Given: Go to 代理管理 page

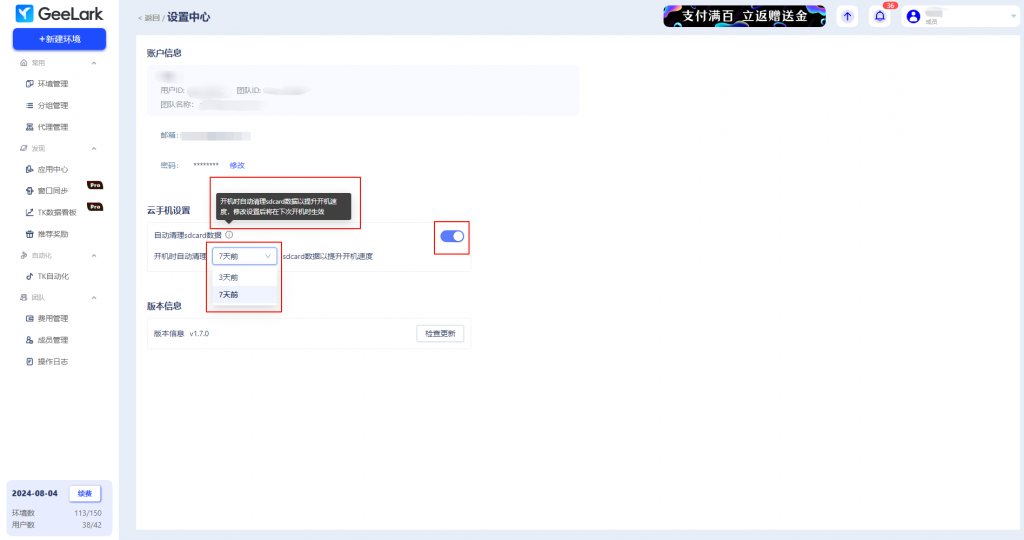Looking at the screenshot, I should [x=52, y=127].
